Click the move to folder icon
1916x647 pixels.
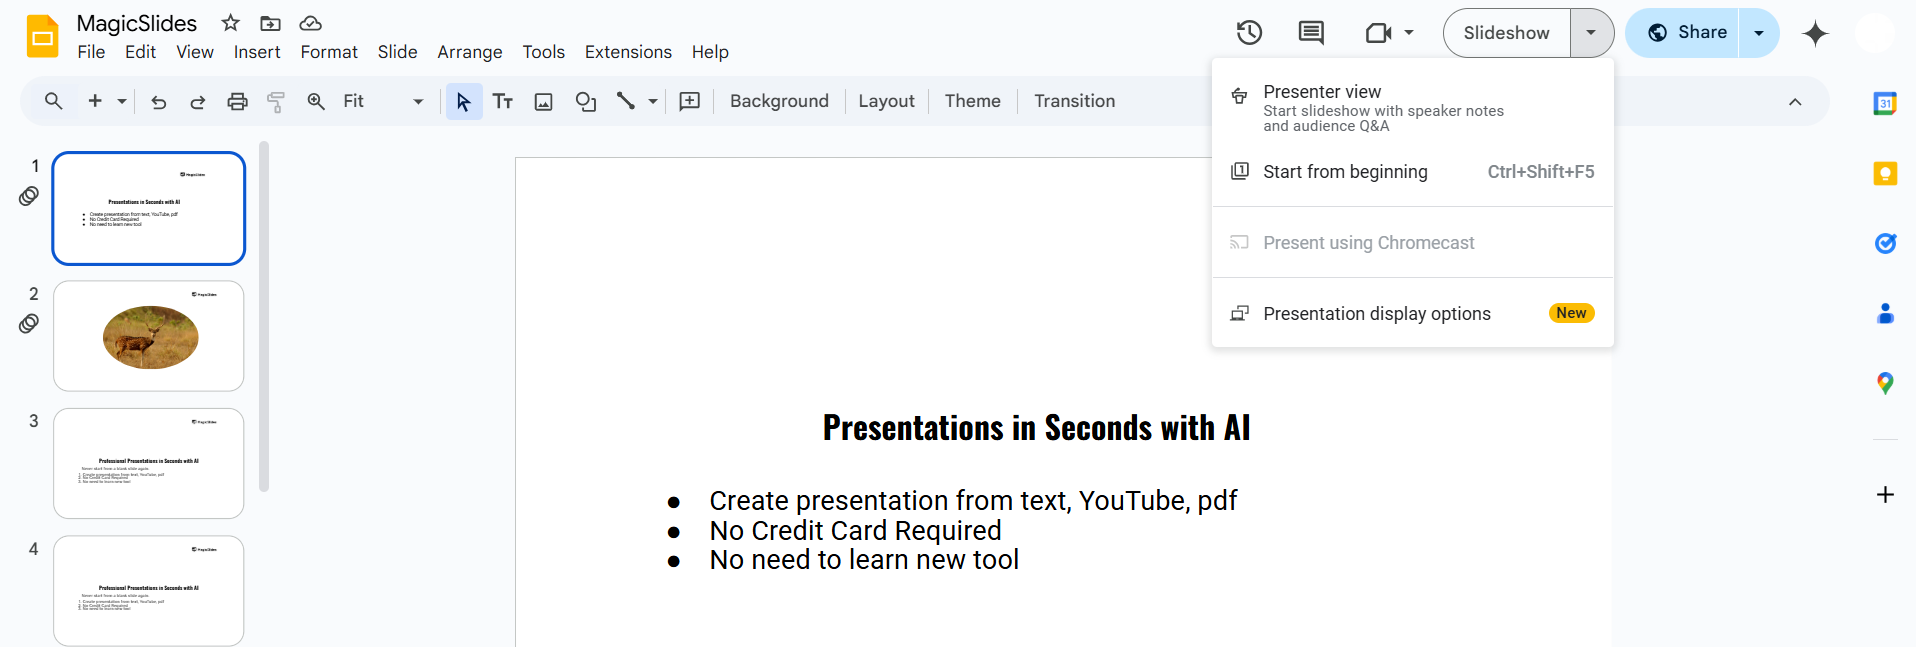click(270, 23)
